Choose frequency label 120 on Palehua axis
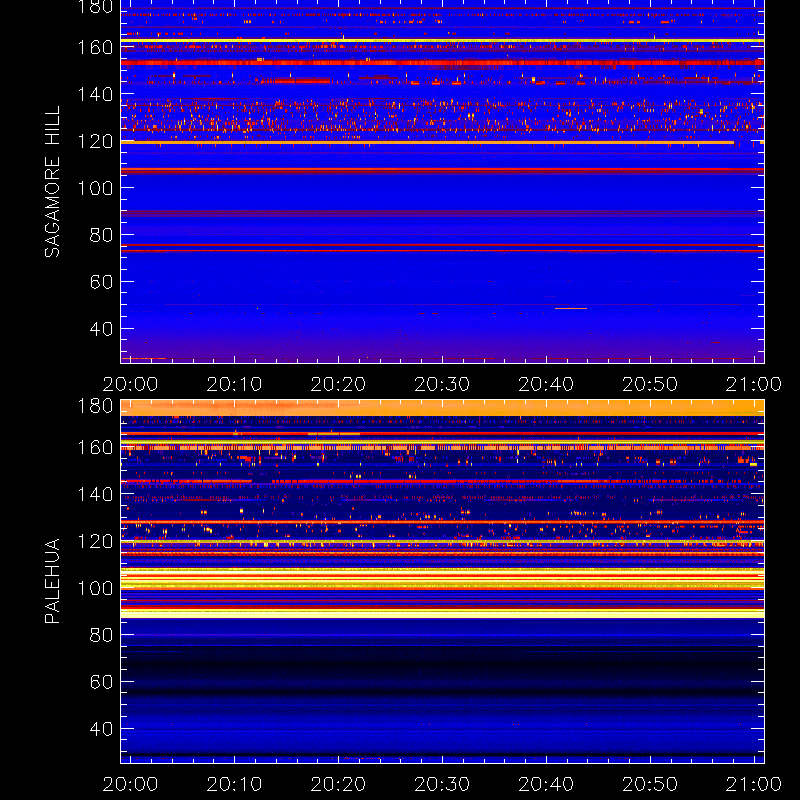This screenshot has width=800, height=800. point(95,541)
